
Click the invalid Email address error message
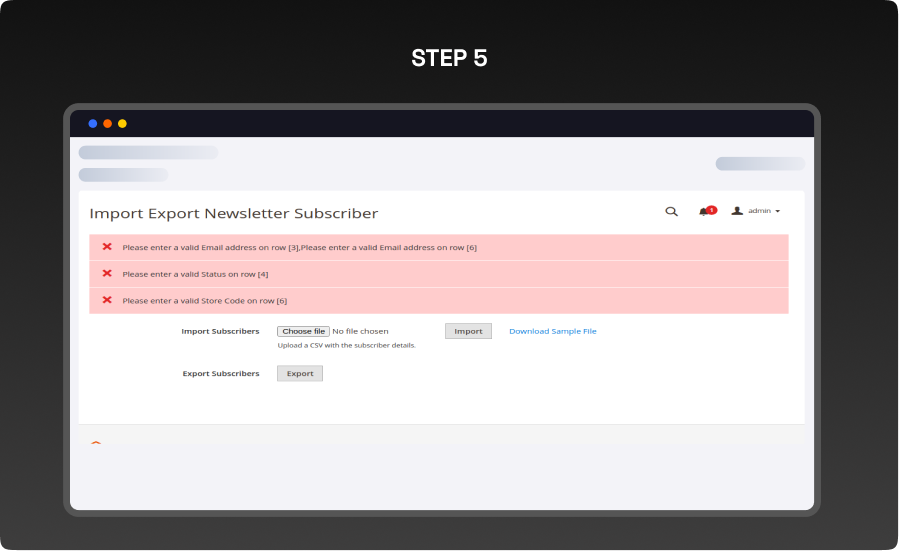click(299, 247)
